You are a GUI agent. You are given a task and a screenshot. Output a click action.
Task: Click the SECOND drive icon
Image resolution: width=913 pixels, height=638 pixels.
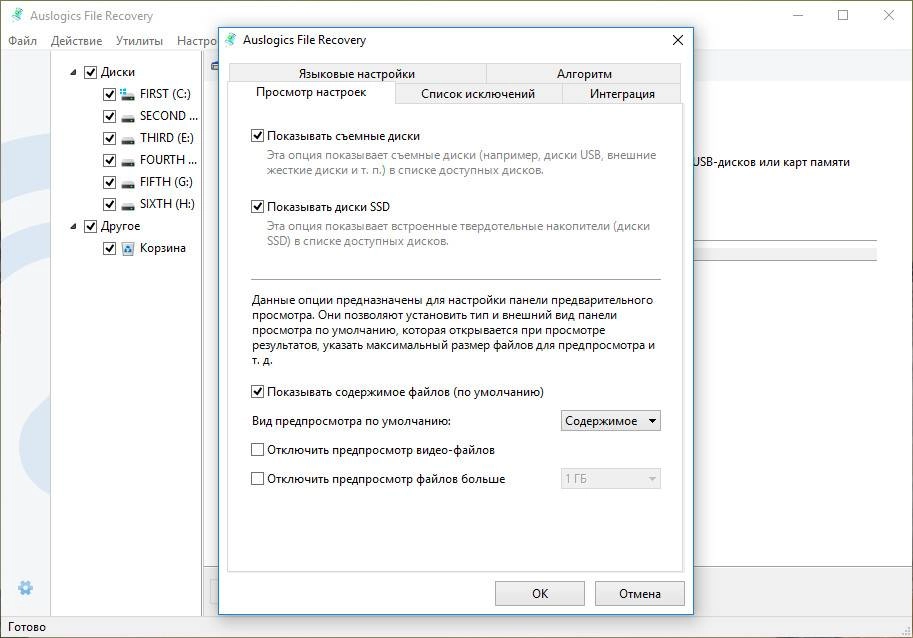click(128, 116)
